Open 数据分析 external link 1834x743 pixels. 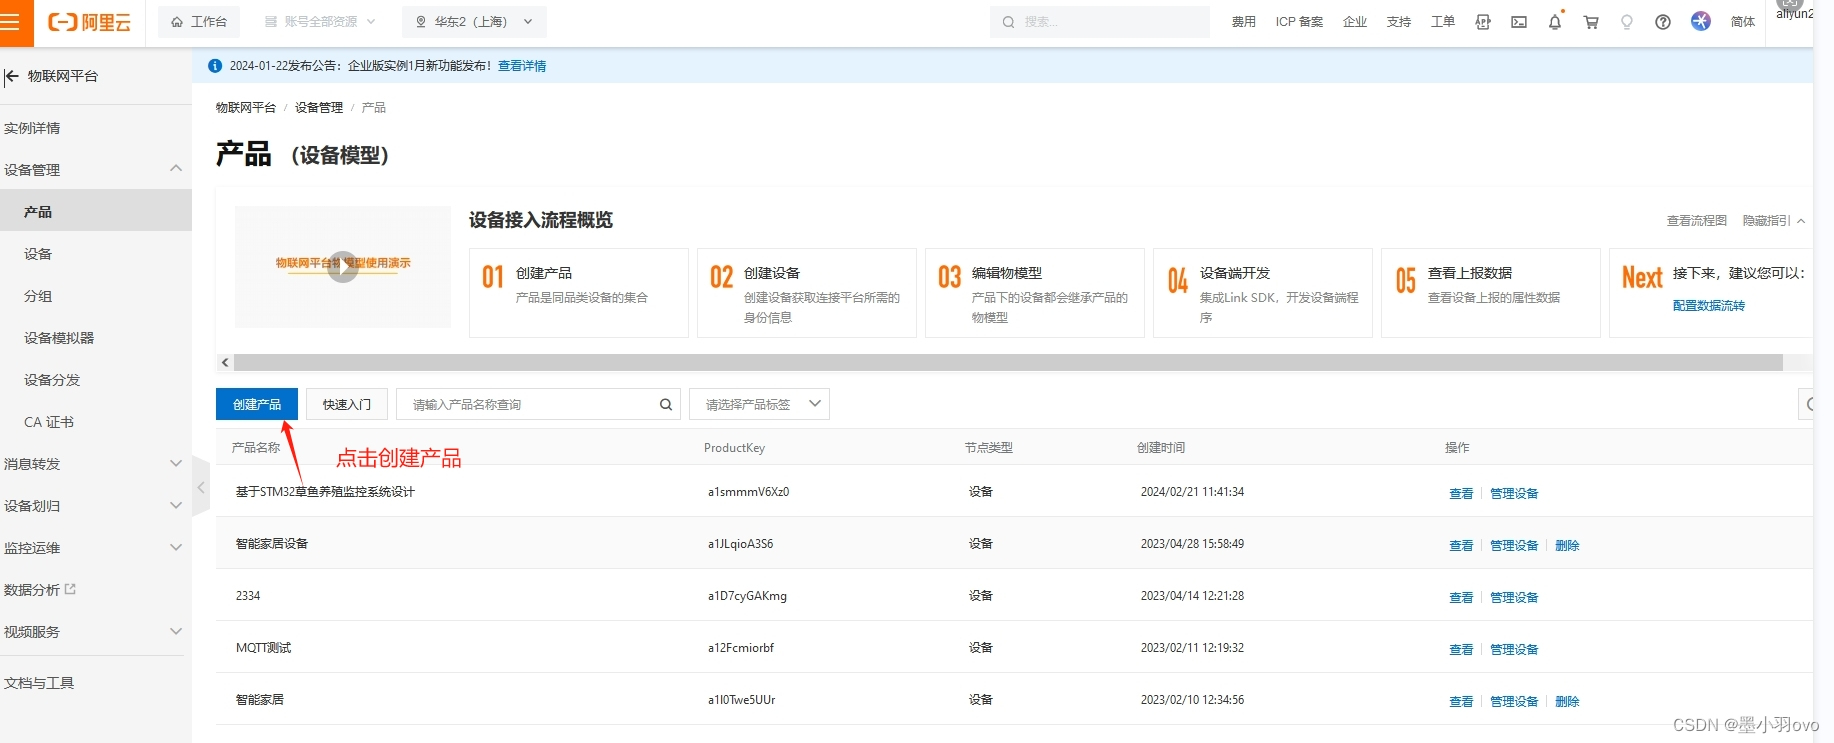40,590
